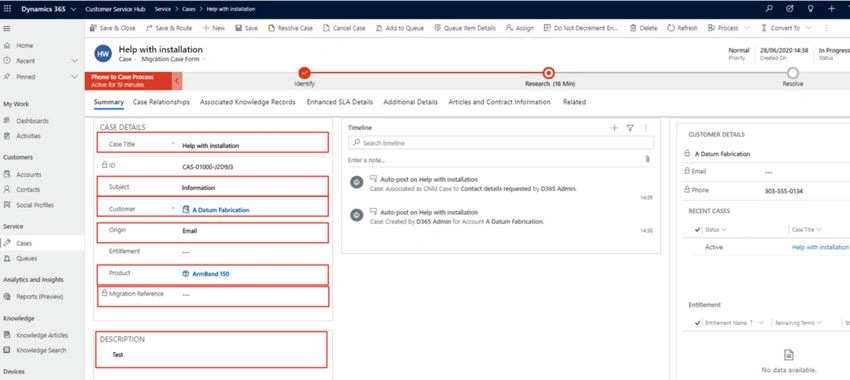Open the Migration Case Form selector

(173, 59)
